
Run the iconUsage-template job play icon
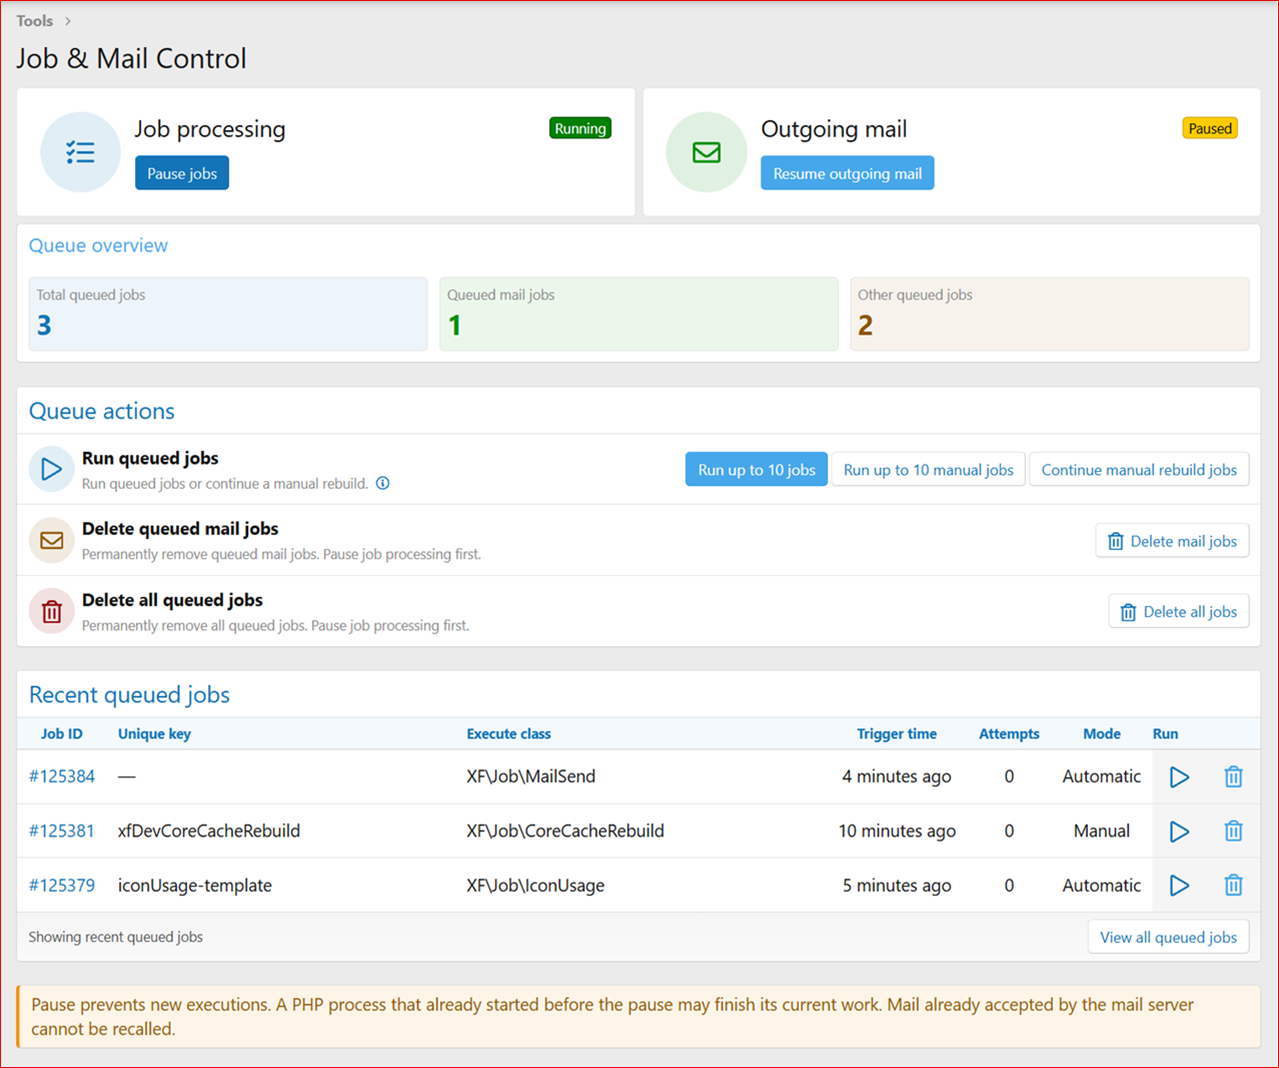click(1179, 885)
